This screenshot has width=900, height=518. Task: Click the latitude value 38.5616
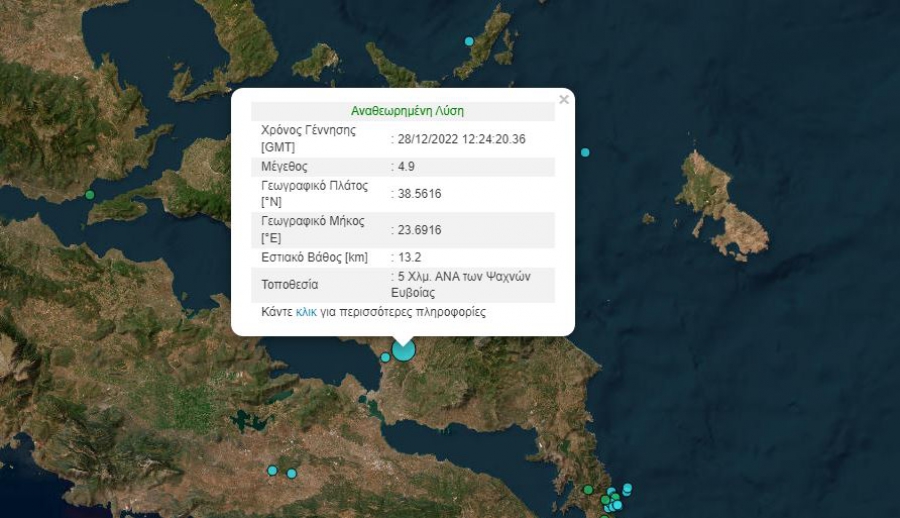click(x=419, y=194)
